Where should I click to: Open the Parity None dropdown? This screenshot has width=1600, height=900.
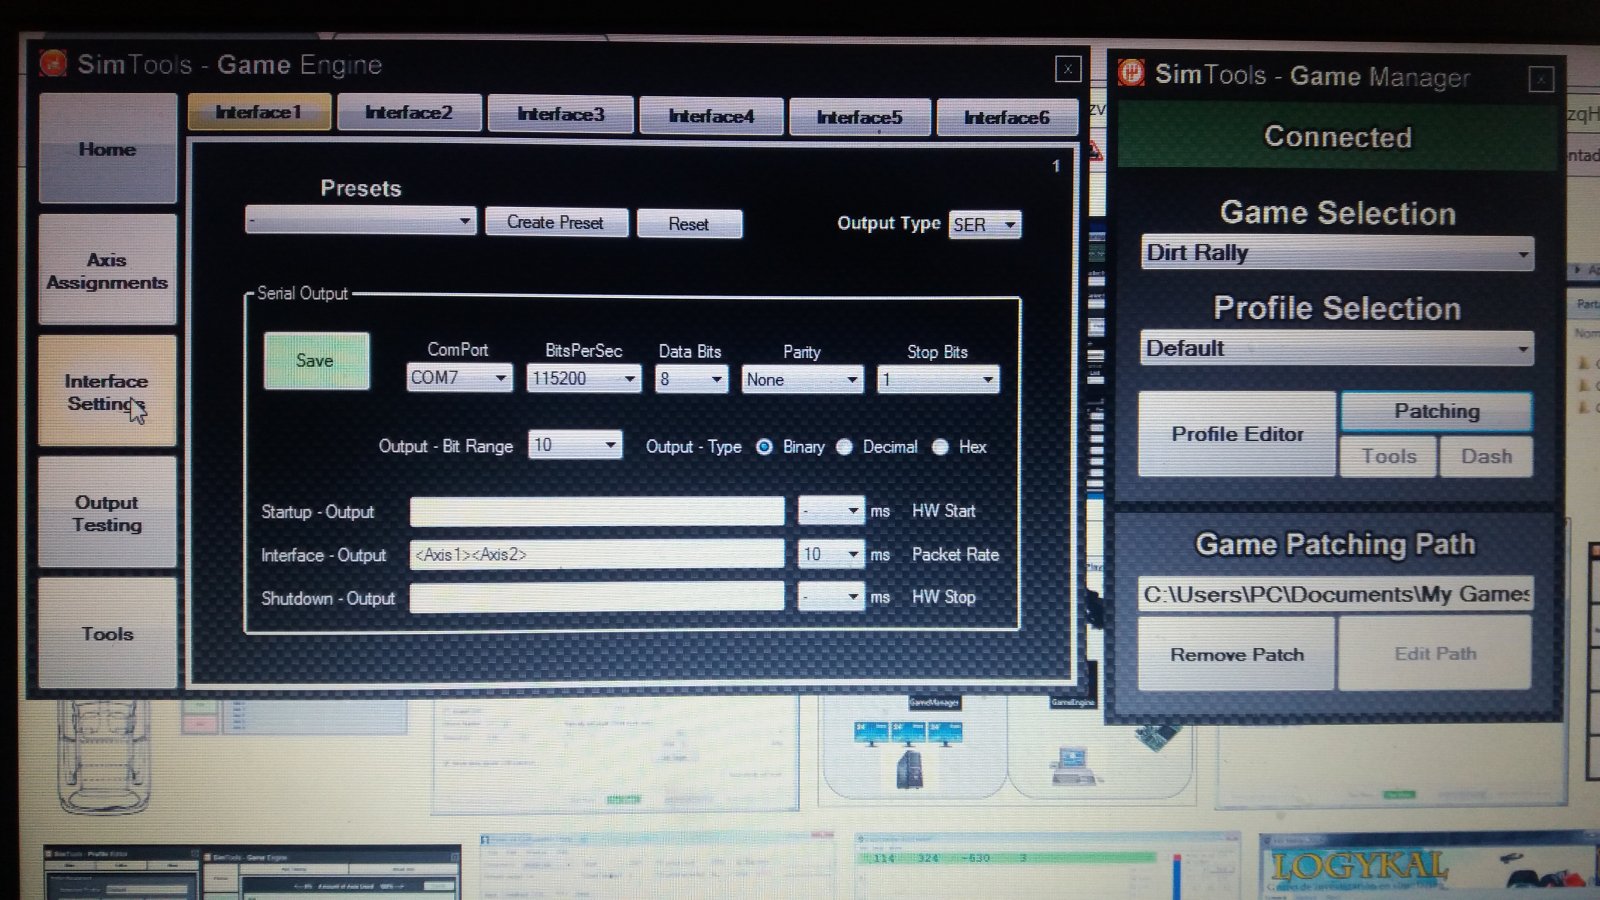[802, 380]
